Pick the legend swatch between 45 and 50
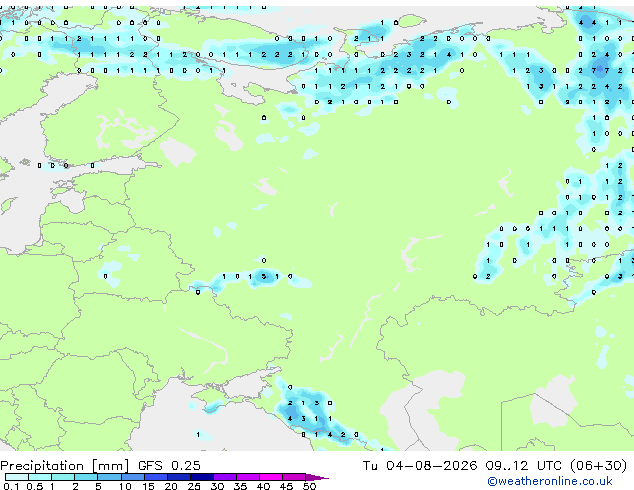Image resolution: width=634 pixels, height=490 pixels. click(294, 477)
